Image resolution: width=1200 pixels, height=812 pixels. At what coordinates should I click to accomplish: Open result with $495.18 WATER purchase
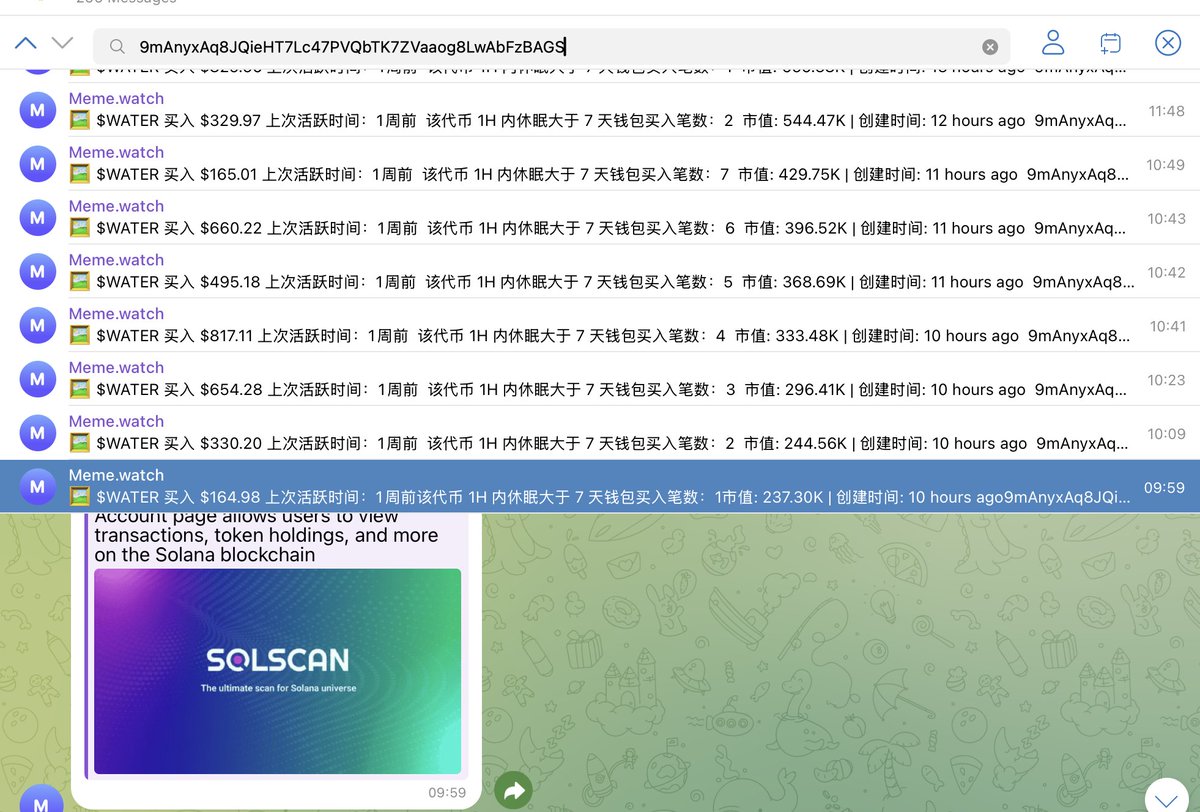click(x=600, y=272)
